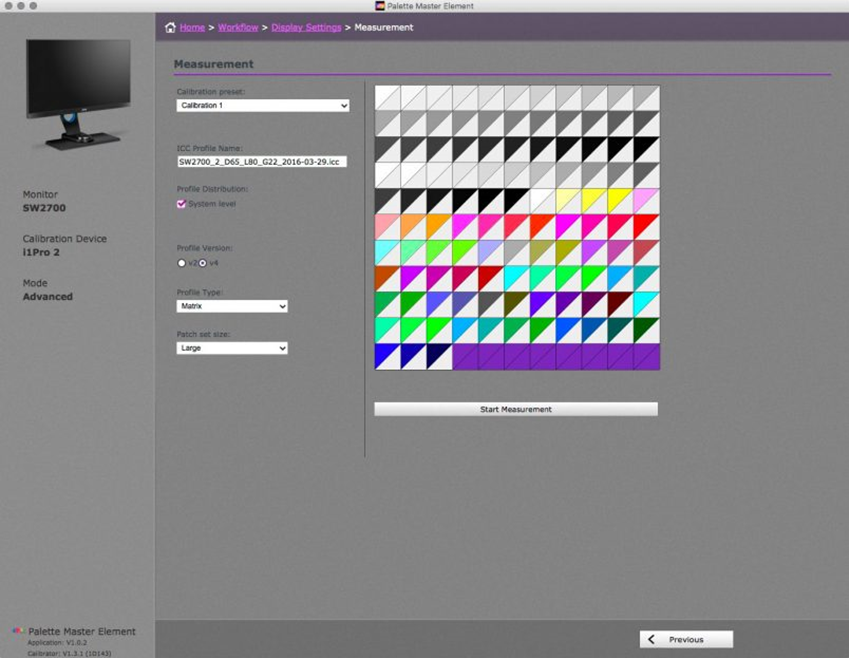Viewport: 849px width, 658px height.
Task: Click the "ICC Profile Name:" label
Action: [x=210, y=148]
